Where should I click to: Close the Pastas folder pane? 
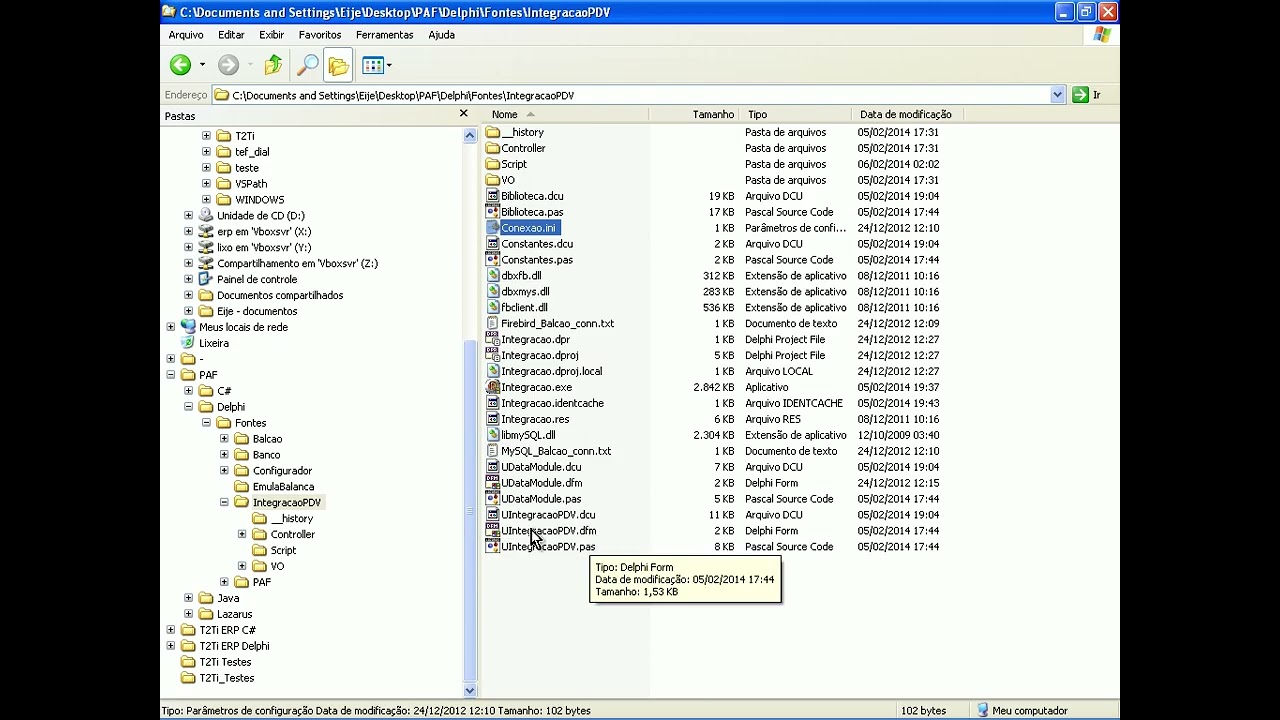(x=464, y=114)
